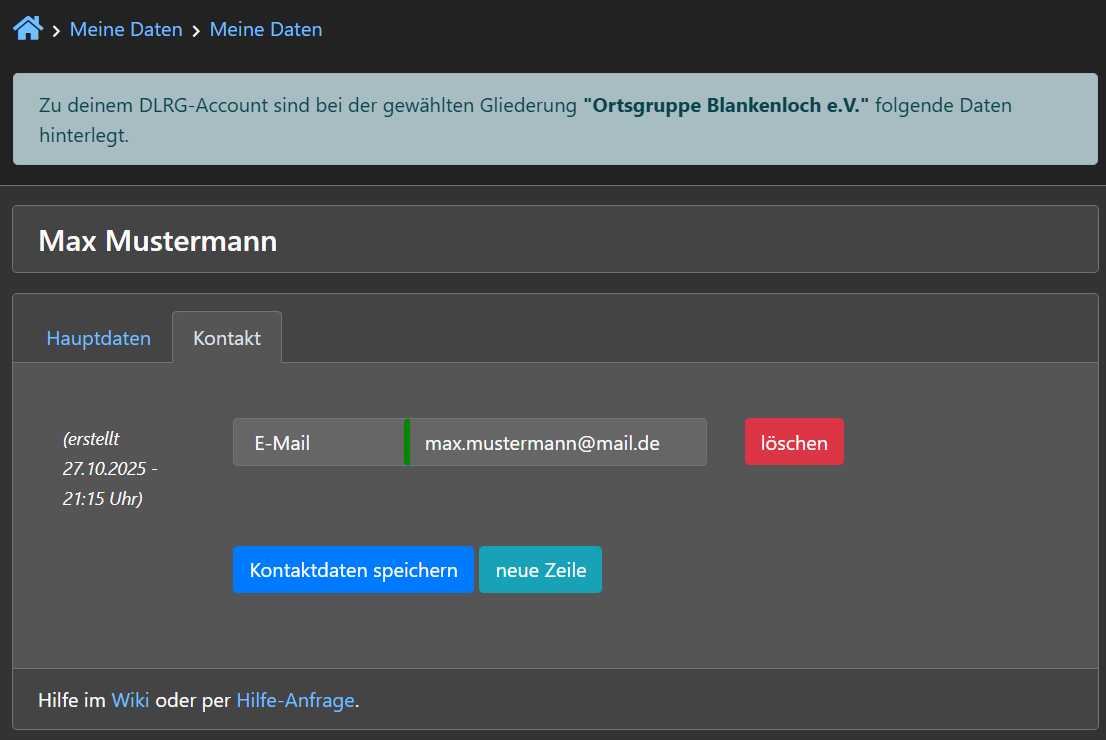Click the max.mustermann@mail.de input field
The image size is (1106, 740).
point(556,442)
